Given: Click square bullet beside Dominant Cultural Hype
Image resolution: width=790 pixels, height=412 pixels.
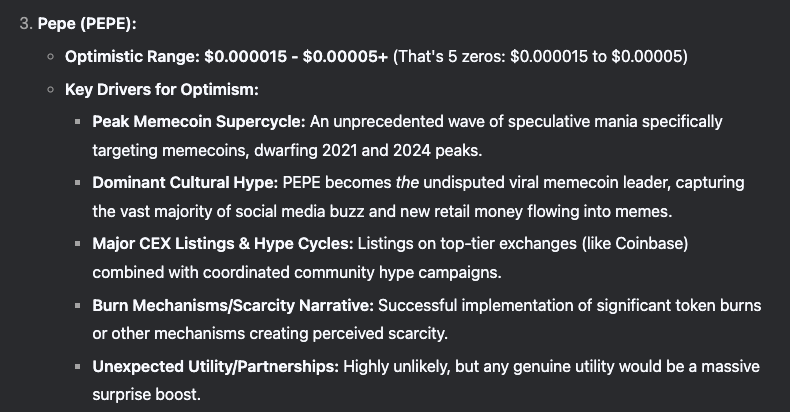Looking at the screenshot, I should [78, 183].
